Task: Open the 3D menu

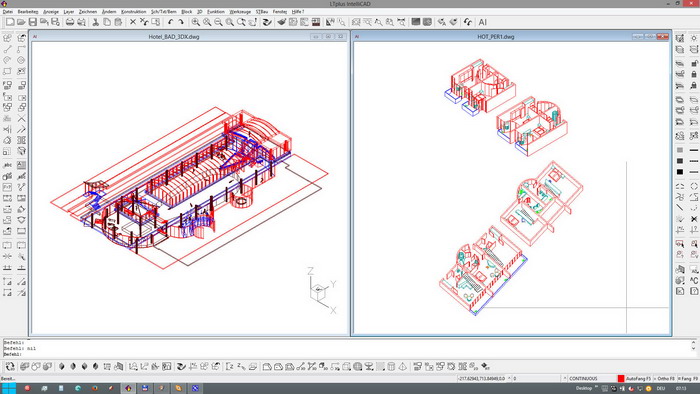Action: [x=200, y=12]
